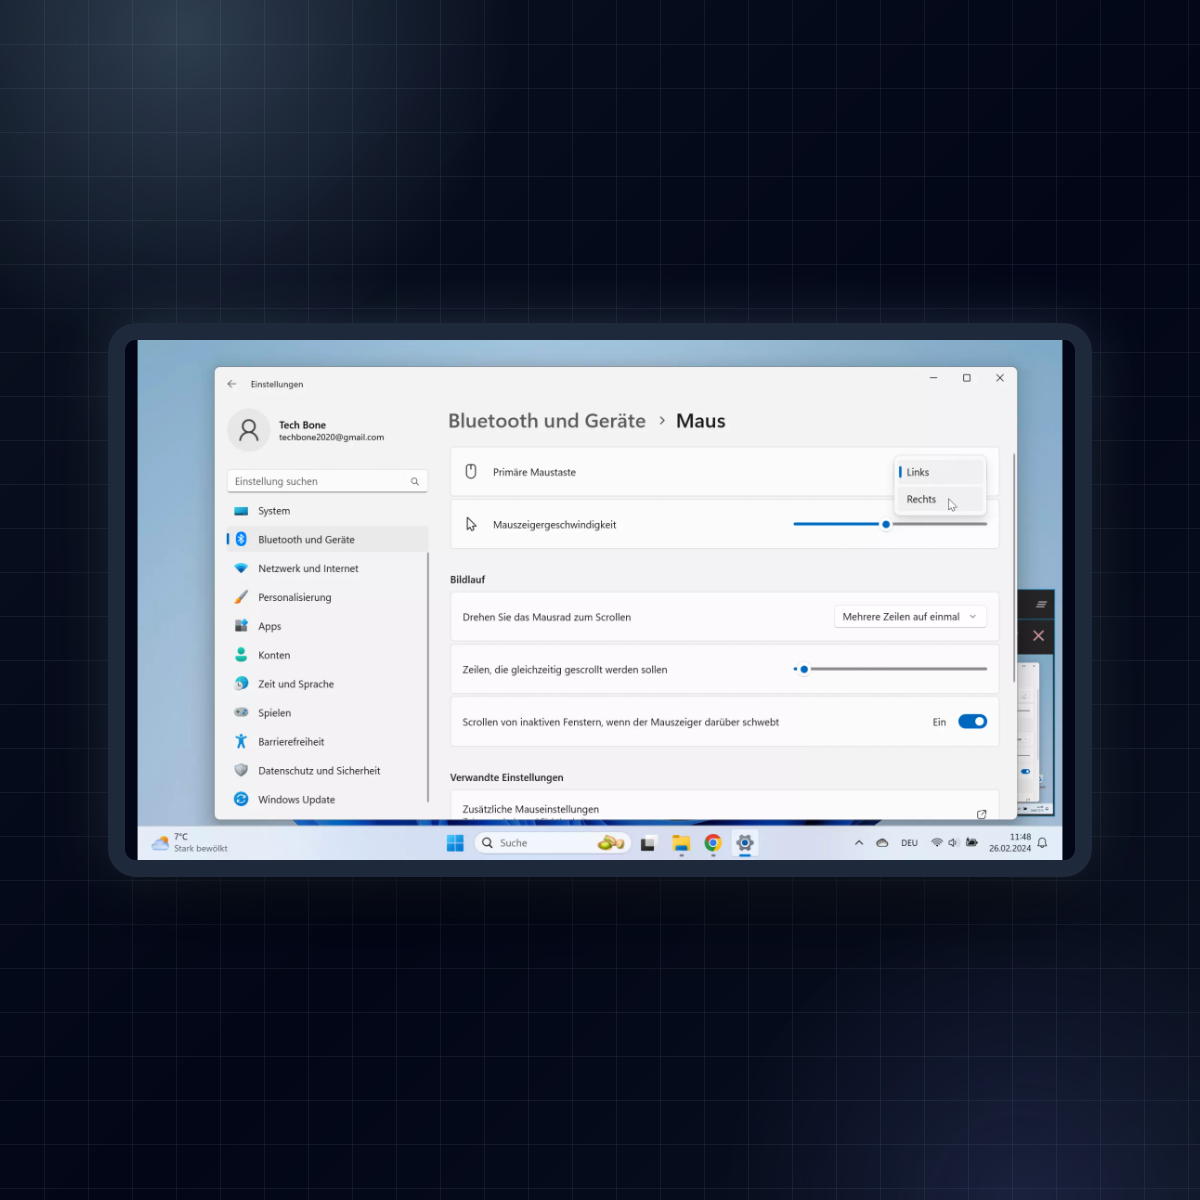Image resolution: width=1200 pixels, height=1200 pixels.
Task: Choose Rechts in the primary button dropdown
Action: 940,499
